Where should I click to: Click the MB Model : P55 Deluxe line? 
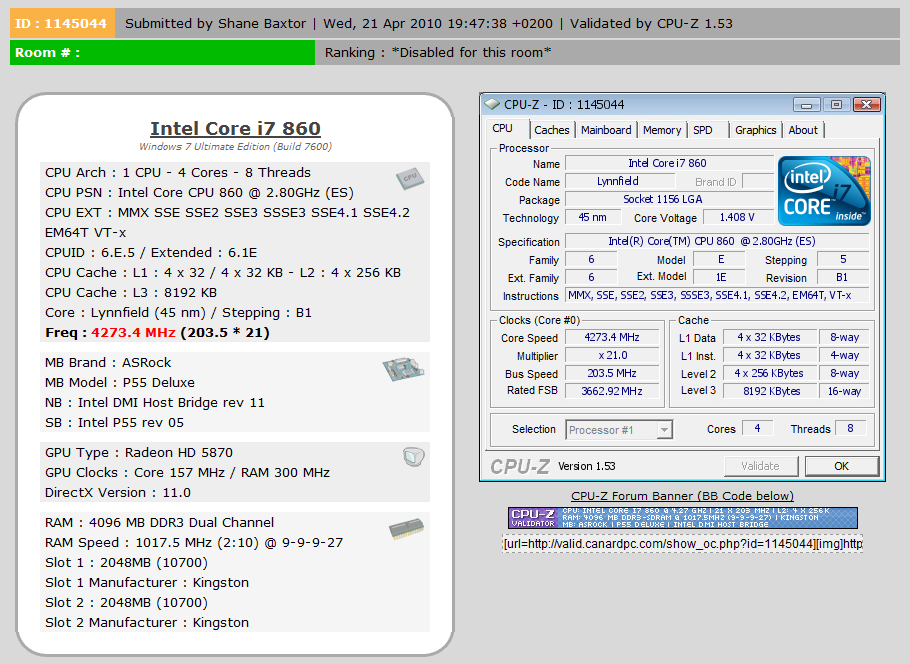pos(120,382)
